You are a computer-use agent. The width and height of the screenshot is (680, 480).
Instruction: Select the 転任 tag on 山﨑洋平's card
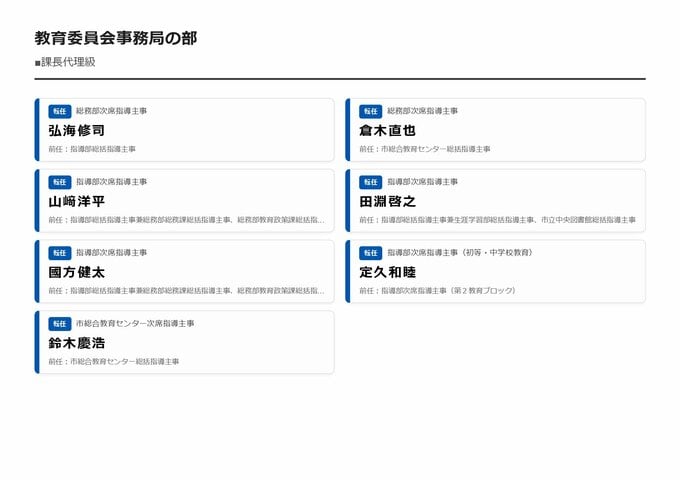click(60, 182)
